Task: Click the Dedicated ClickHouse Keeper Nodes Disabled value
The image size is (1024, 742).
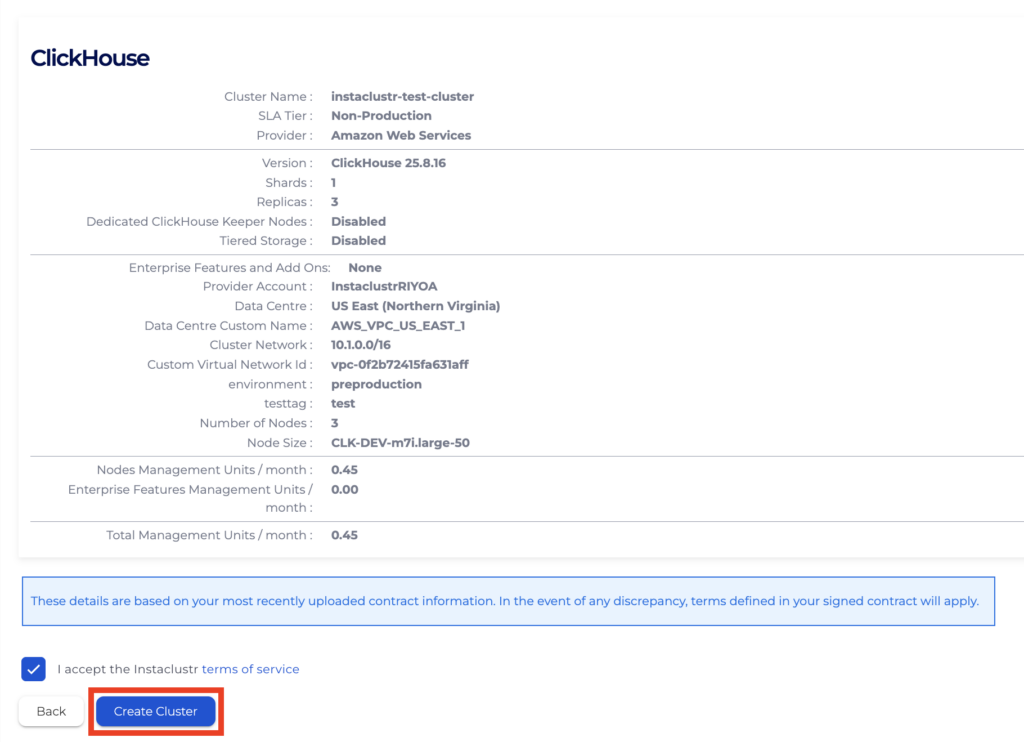Action: point(359,221)
